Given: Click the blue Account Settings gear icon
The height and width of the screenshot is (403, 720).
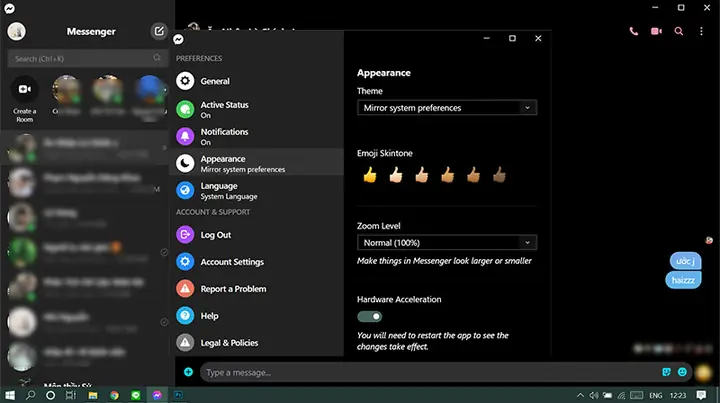Looking at the screenshot, I should tap(185, 262).
